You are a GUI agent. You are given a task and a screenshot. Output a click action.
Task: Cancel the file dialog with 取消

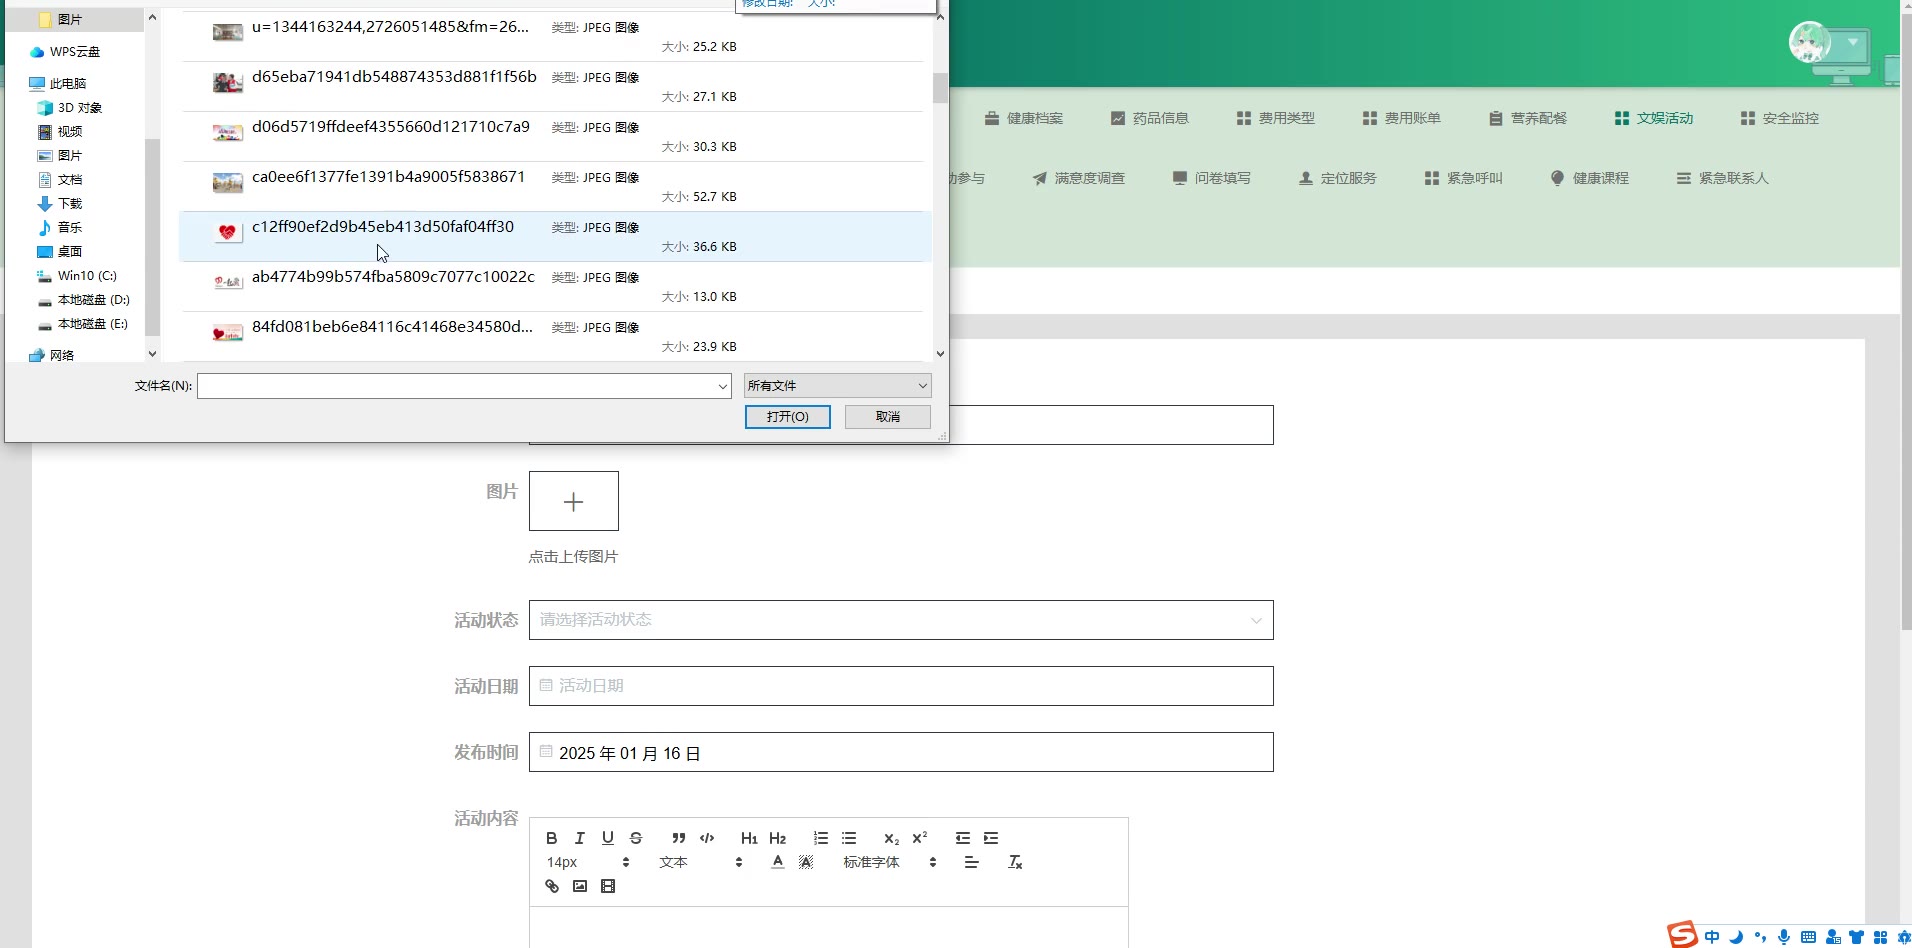(888, 417)
